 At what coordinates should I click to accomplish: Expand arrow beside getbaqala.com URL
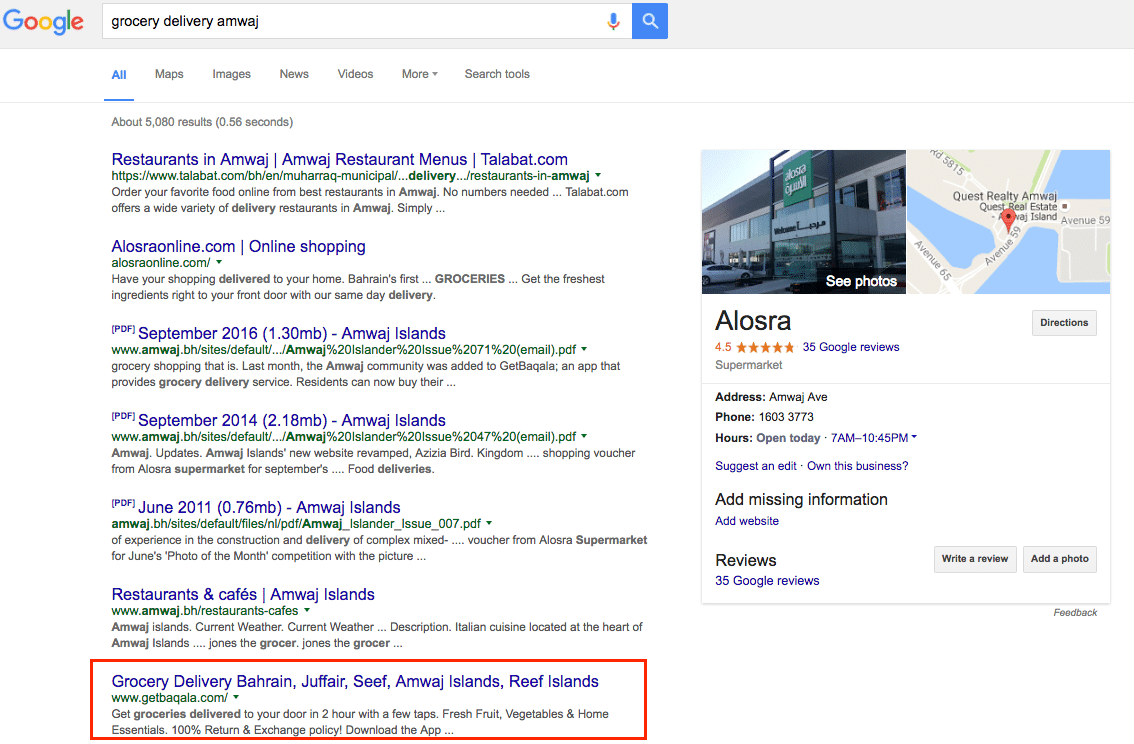(236, 698)
